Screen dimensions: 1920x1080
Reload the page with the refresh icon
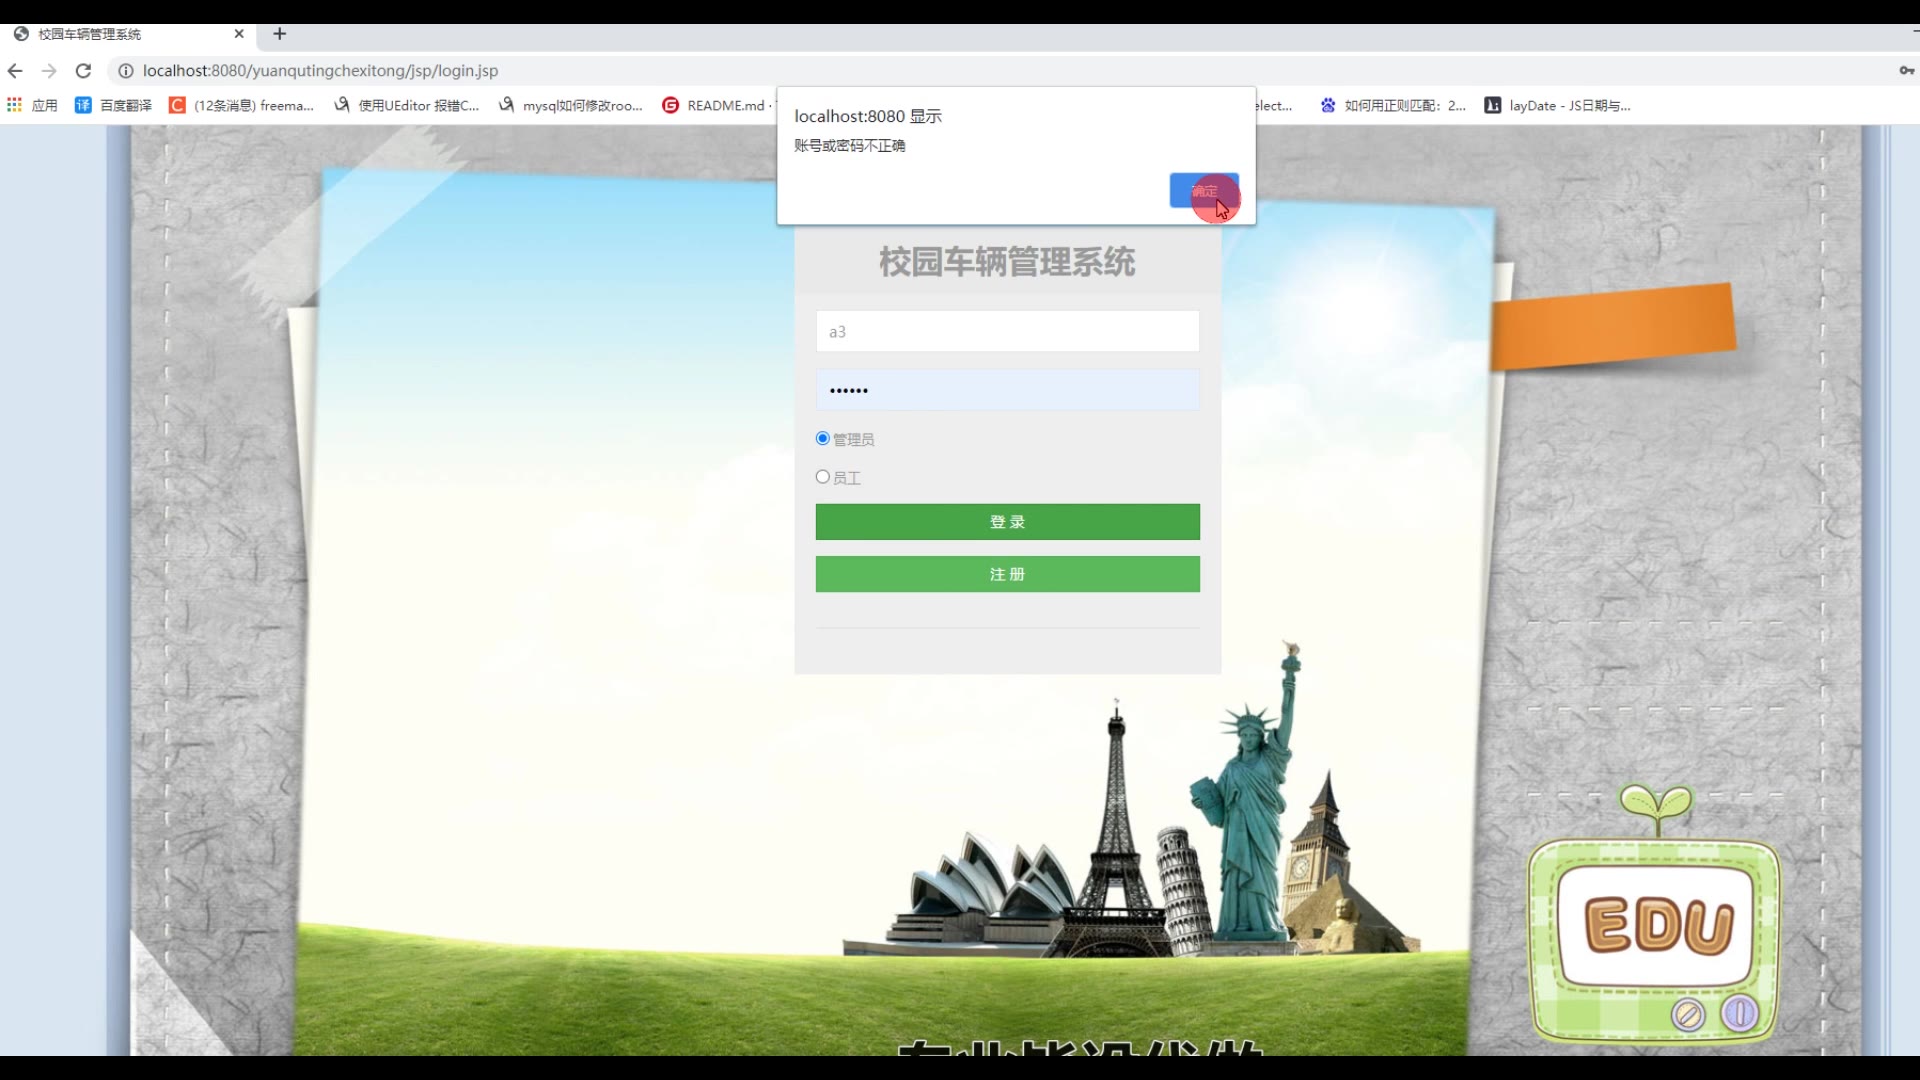(x=84, y=71)
